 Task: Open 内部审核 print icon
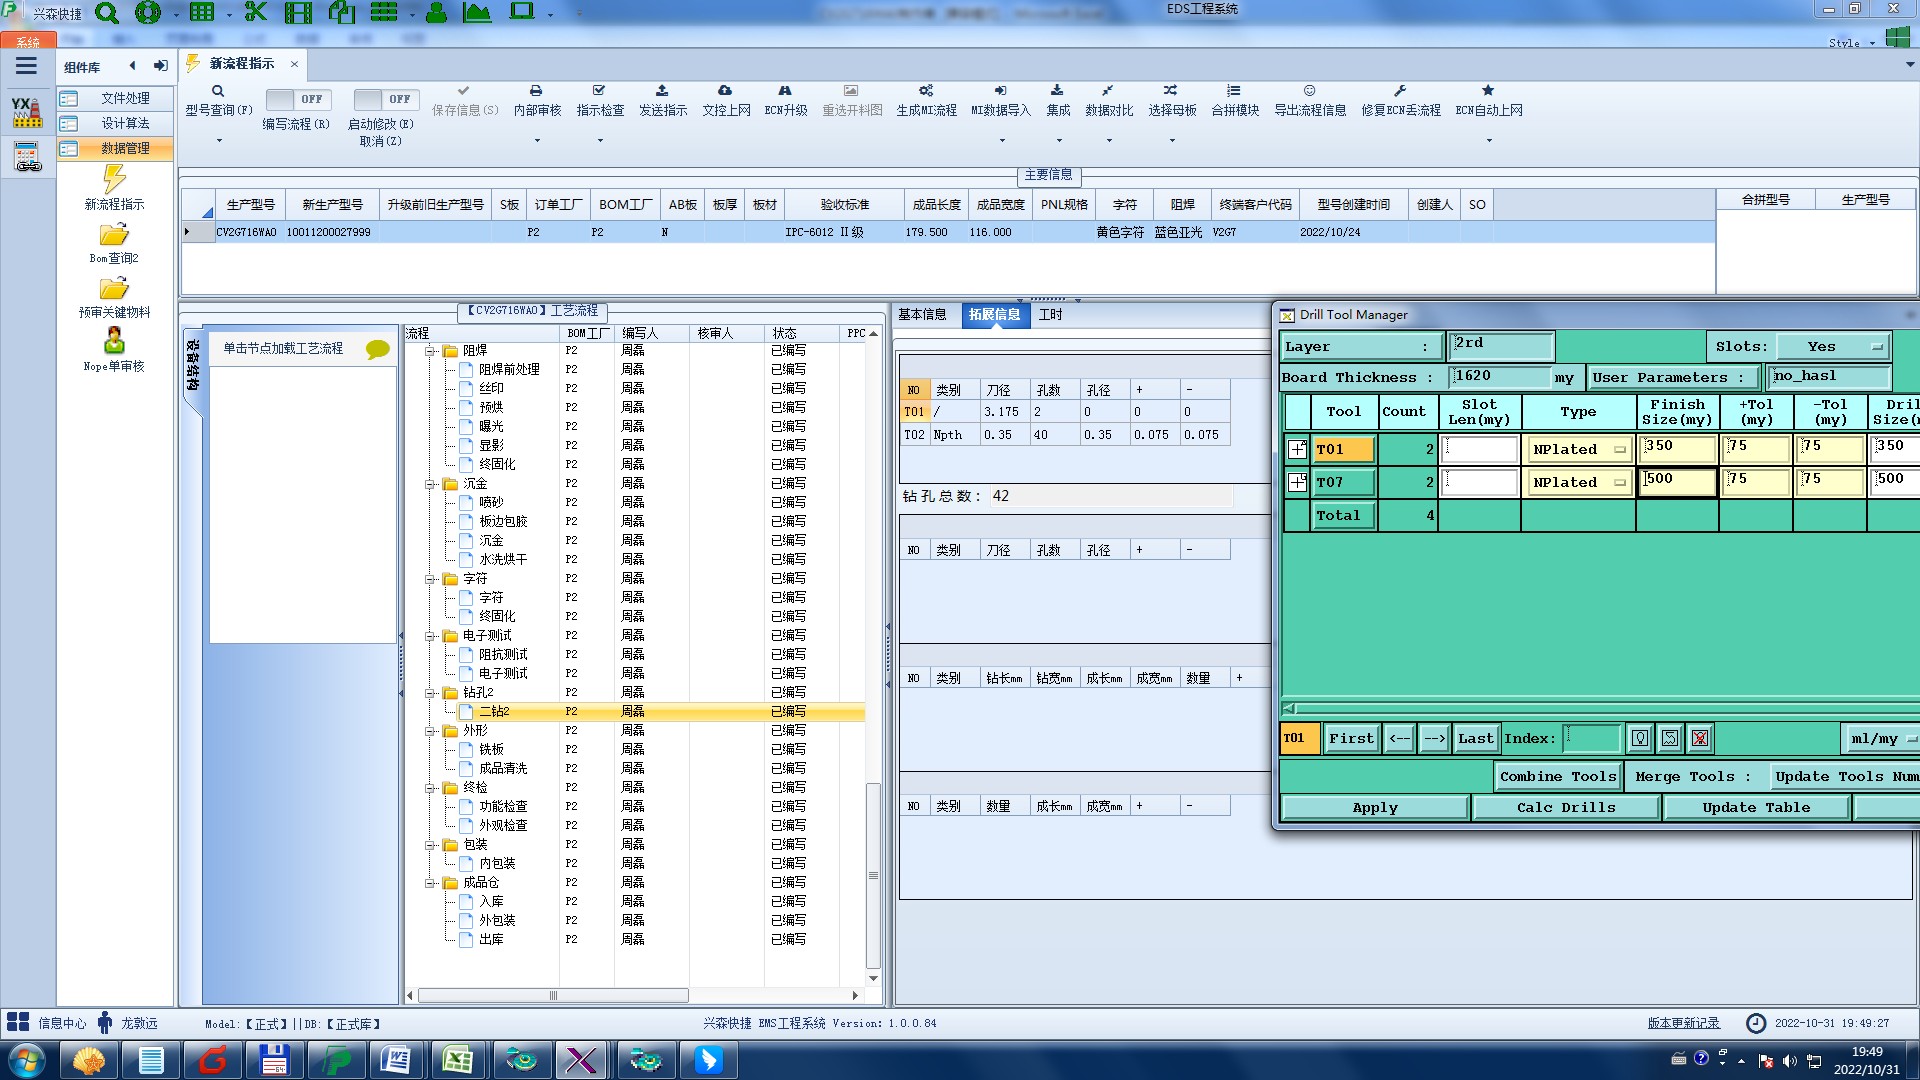[x=536, y=91]
